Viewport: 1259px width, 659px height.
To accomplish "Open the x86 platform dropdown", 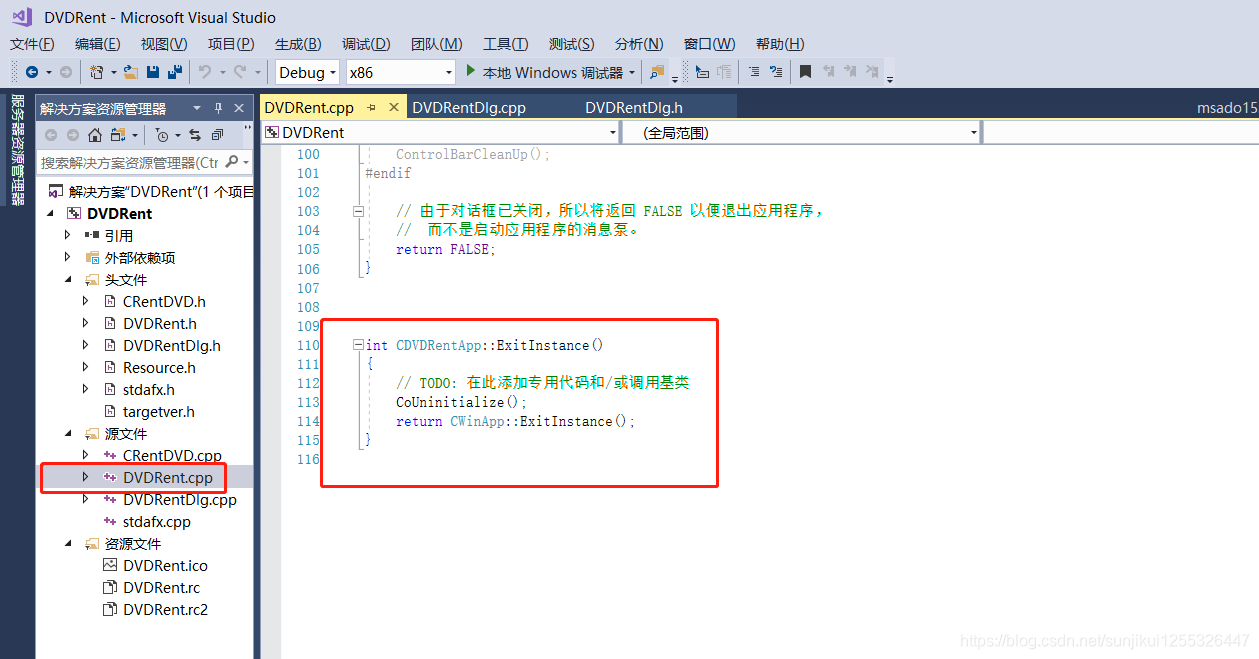I will [401, 72].
